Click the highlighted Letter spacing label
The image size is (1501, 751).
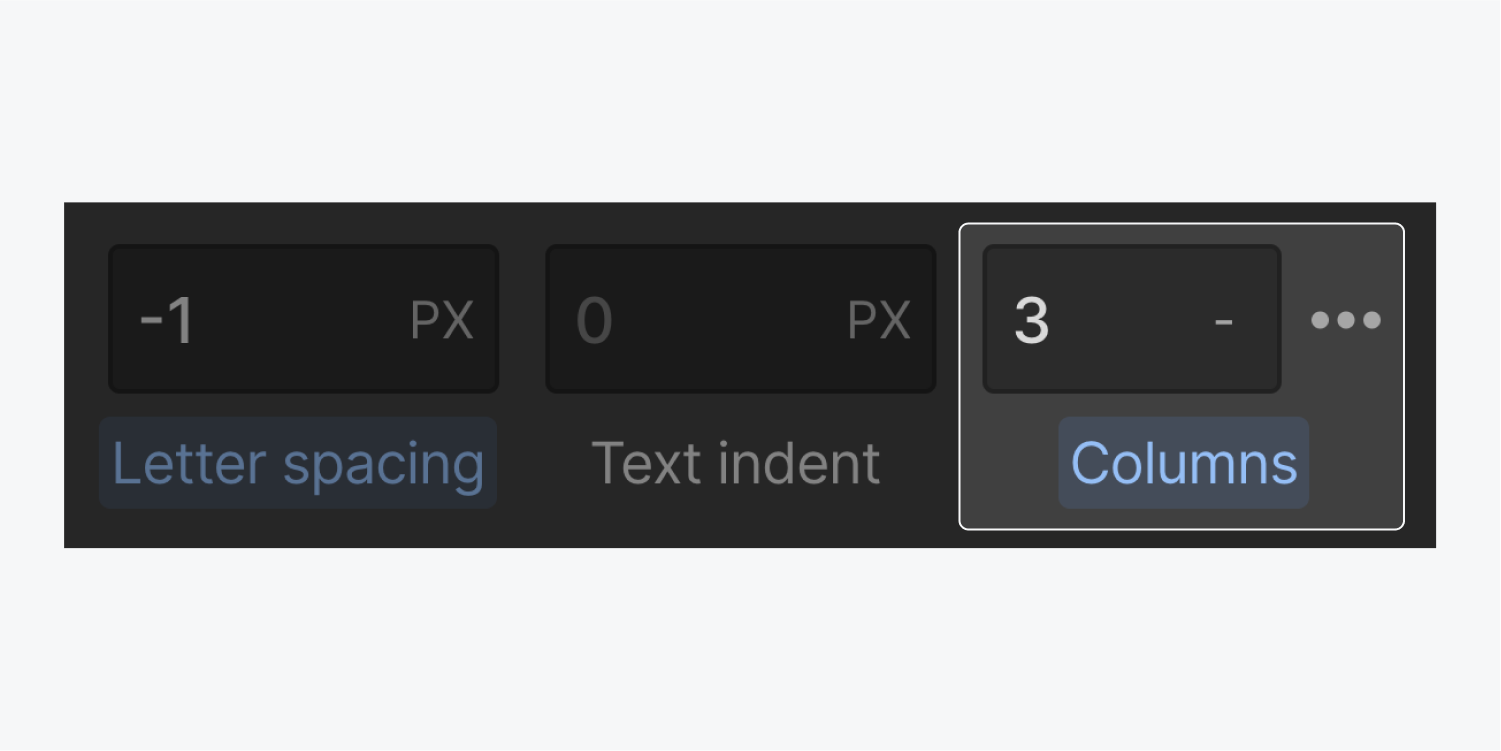click(x=298, y=463)
